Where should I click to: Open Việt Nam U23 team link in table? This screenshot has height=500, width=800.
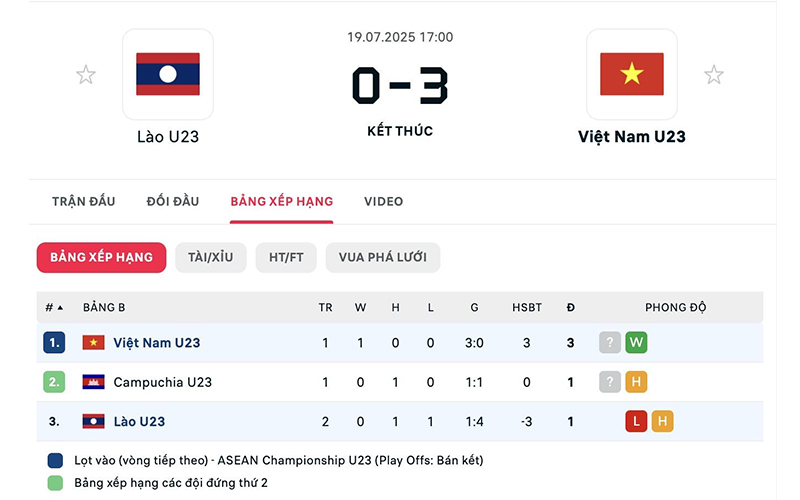tap(157, 343)
